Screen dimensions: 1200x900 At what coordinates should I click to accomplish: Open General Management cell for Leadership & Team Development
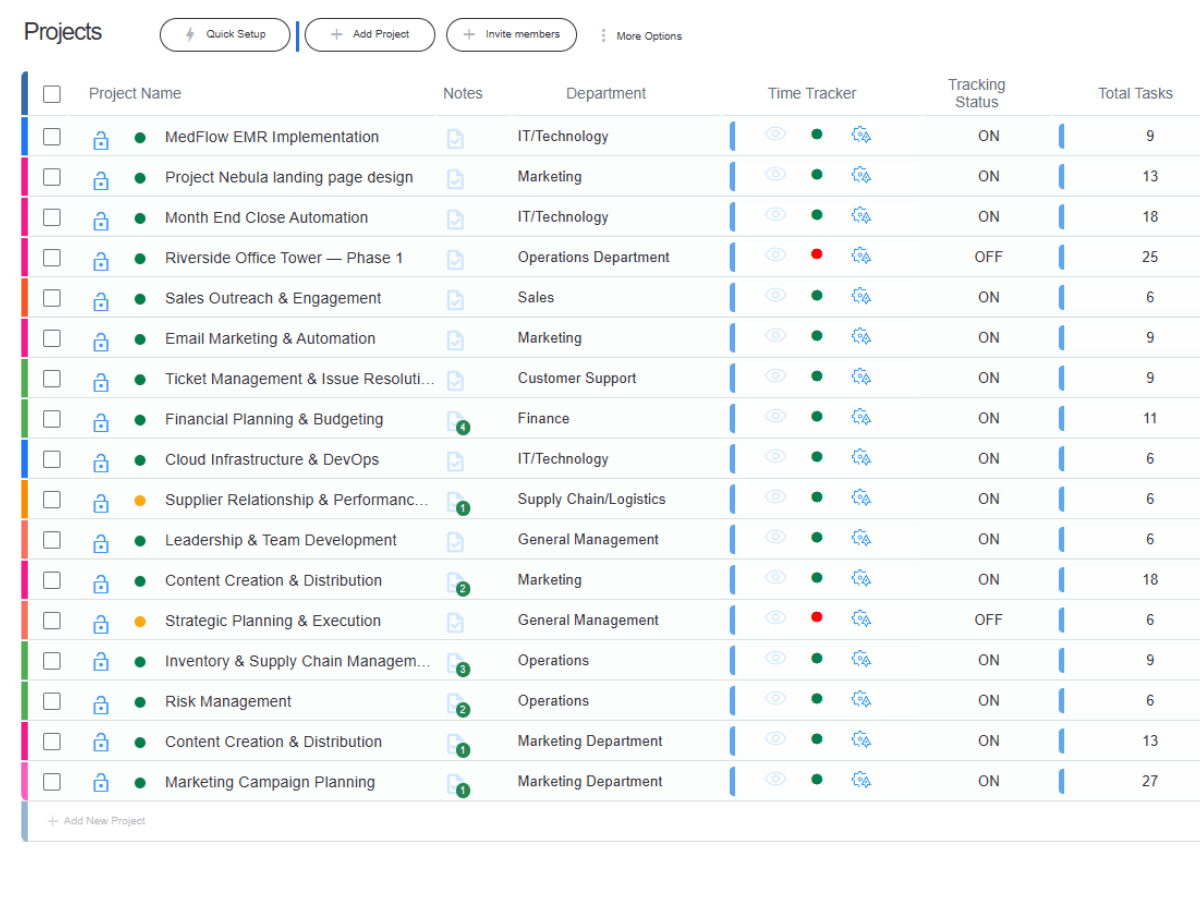[x=588, y=539]
